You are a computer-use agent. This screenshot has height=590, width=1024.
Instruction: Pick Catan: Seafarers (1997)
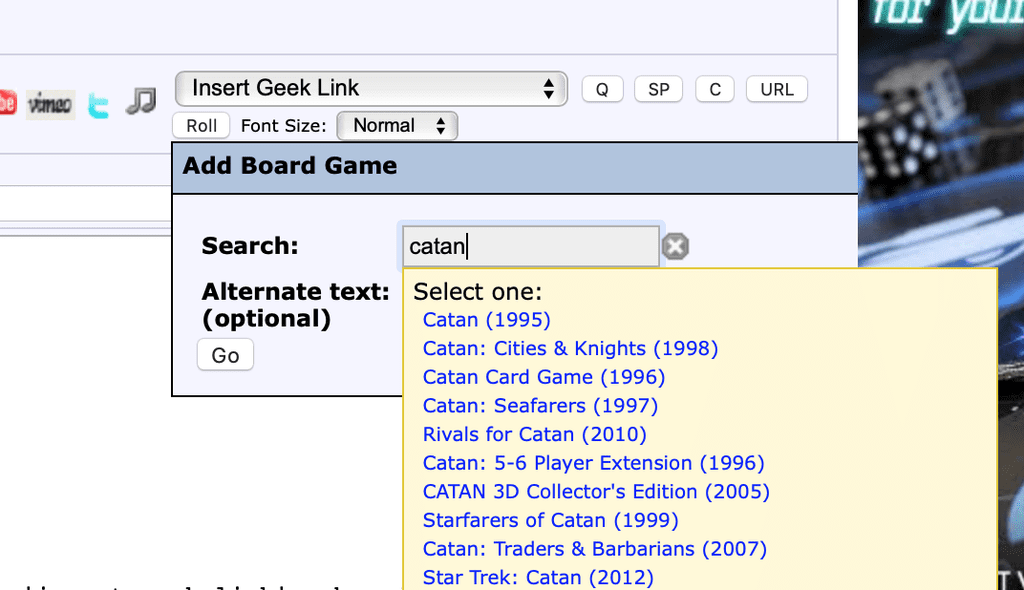point(540,406)
